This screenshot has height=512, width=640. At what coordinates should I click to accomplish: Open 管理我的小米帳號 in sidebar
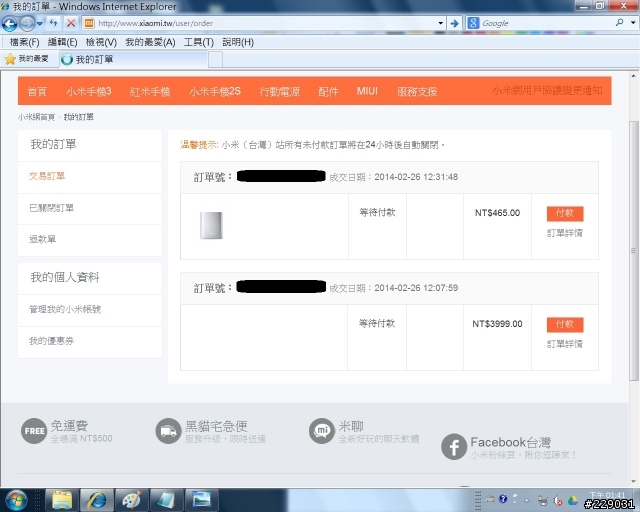65,309
